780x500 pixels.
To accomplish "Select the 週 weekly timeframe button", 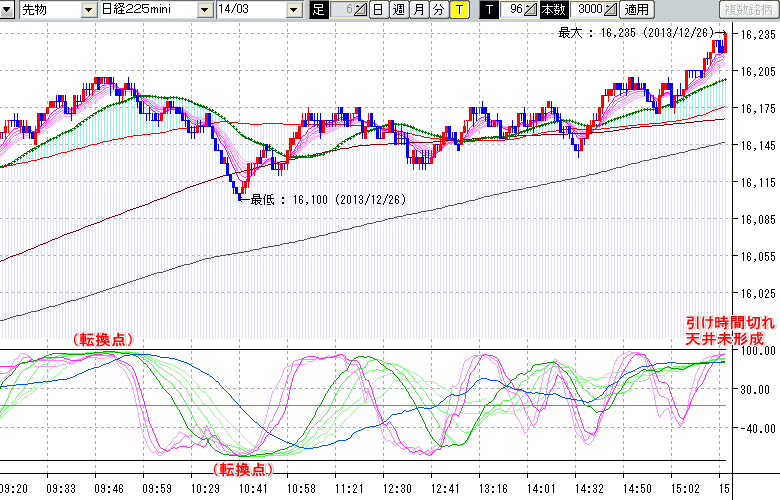I will pos(397,10).
